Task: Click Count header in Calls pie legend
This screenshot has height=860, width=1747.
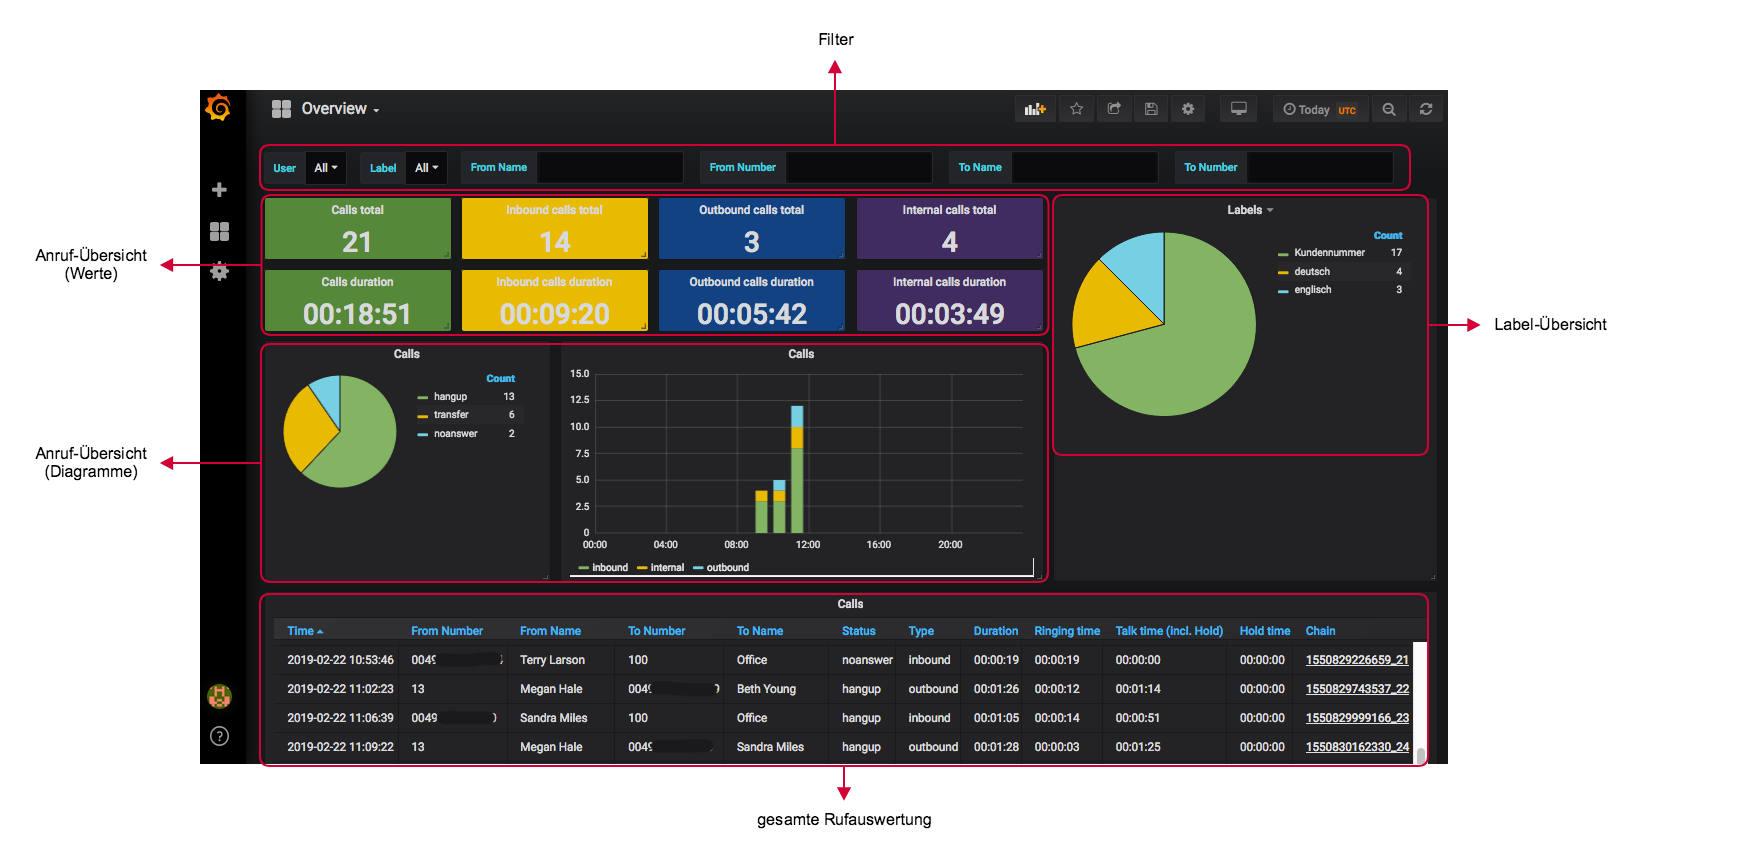Action: click(500, 379)
